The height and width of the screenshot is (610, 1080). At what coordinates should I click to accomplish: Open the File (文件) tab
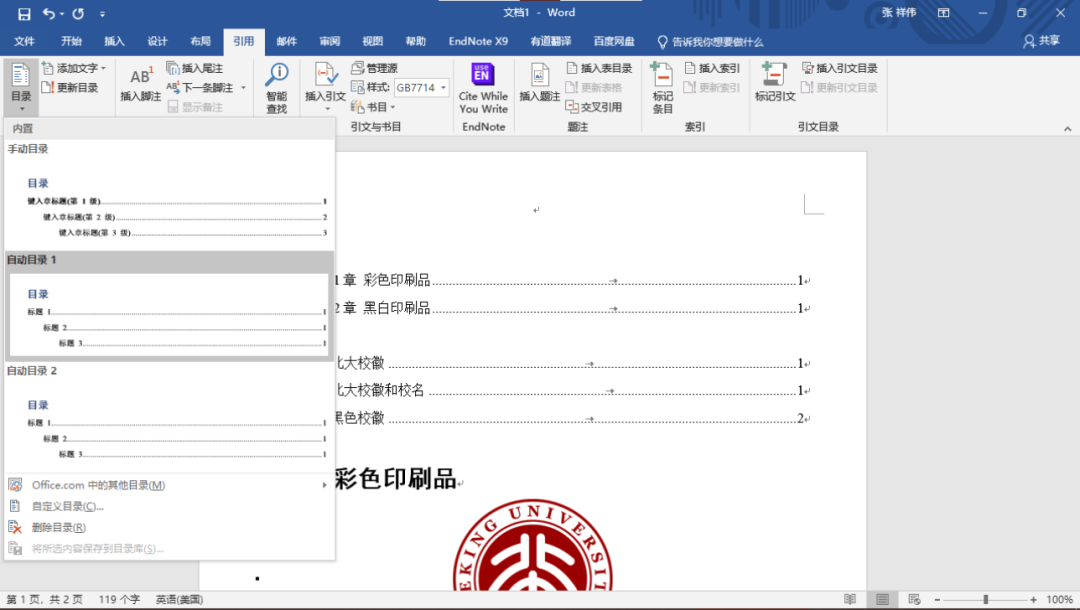pyautogui.click(x=24, y=41)
